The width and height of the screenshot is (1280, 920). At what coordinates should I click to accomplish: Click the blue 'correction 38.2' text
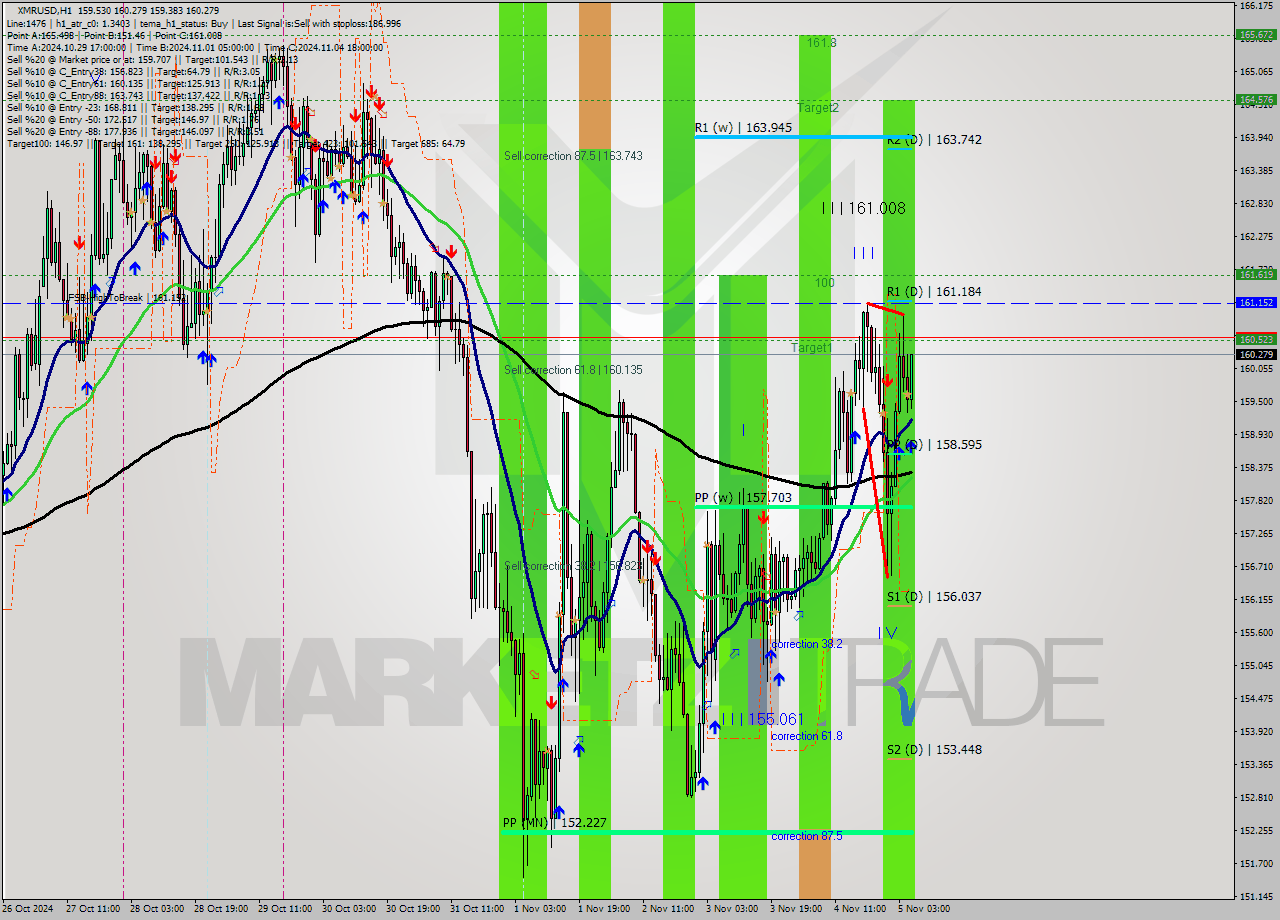806,644
